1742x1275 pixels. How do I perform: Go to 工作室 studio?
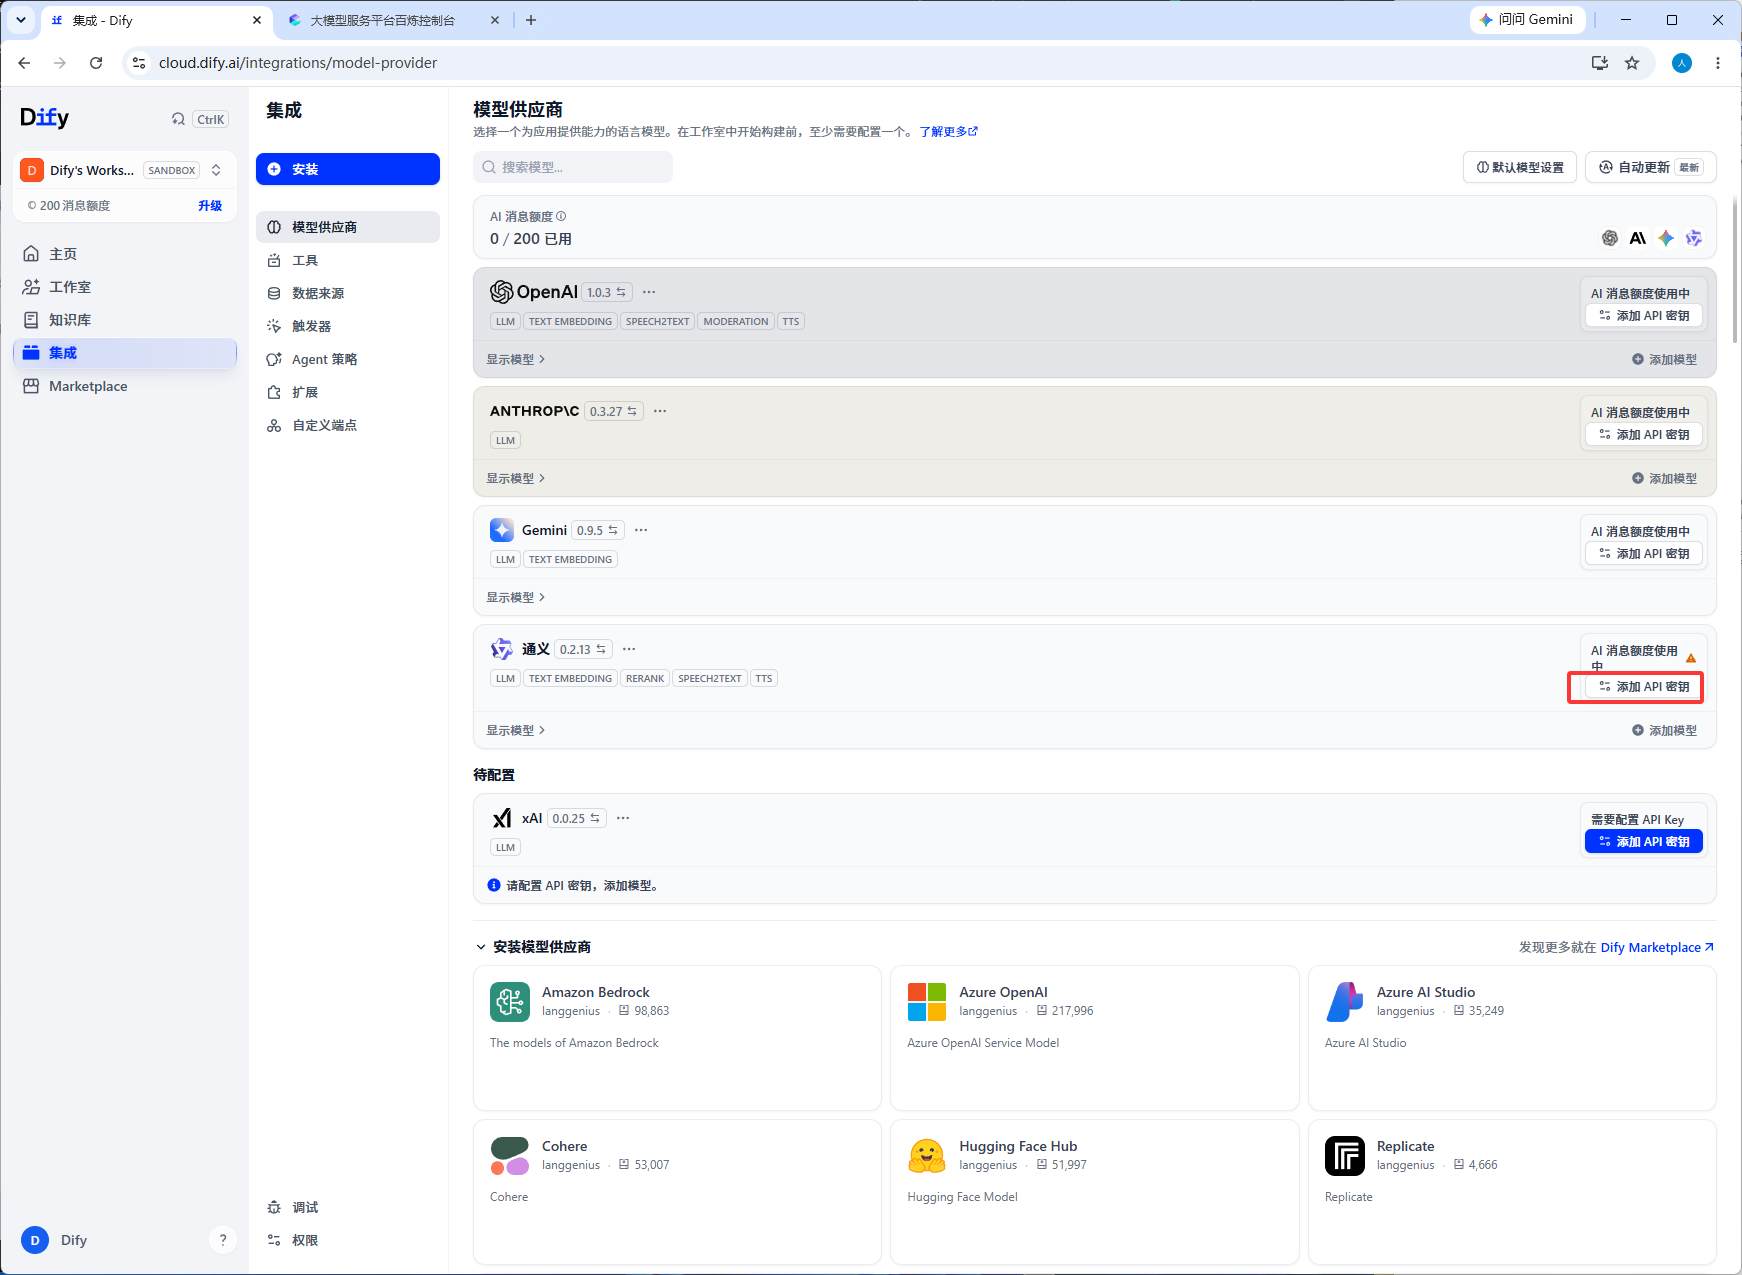pos(125,287)
